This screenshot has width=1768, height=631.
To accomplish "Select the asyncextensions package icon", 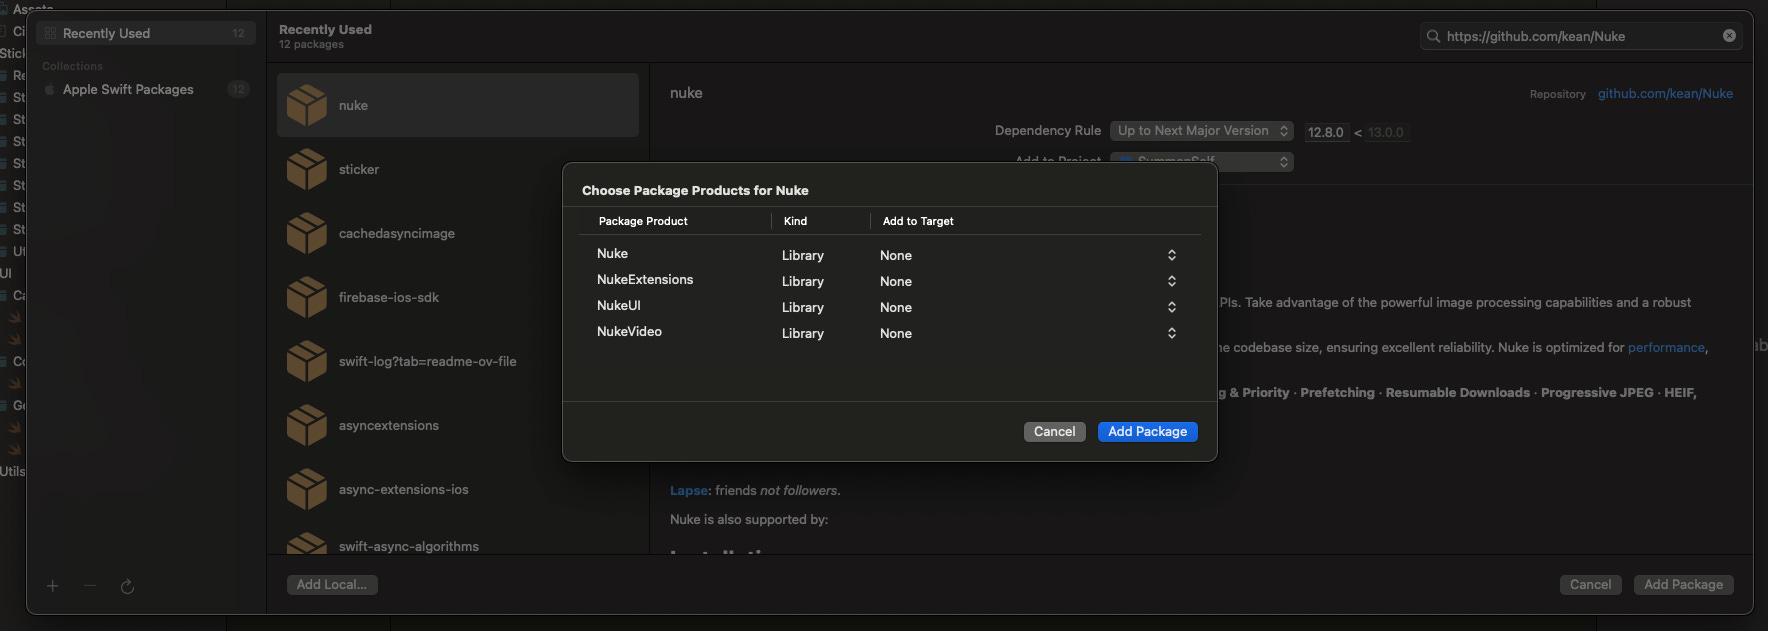I will (x=306, y=425).
